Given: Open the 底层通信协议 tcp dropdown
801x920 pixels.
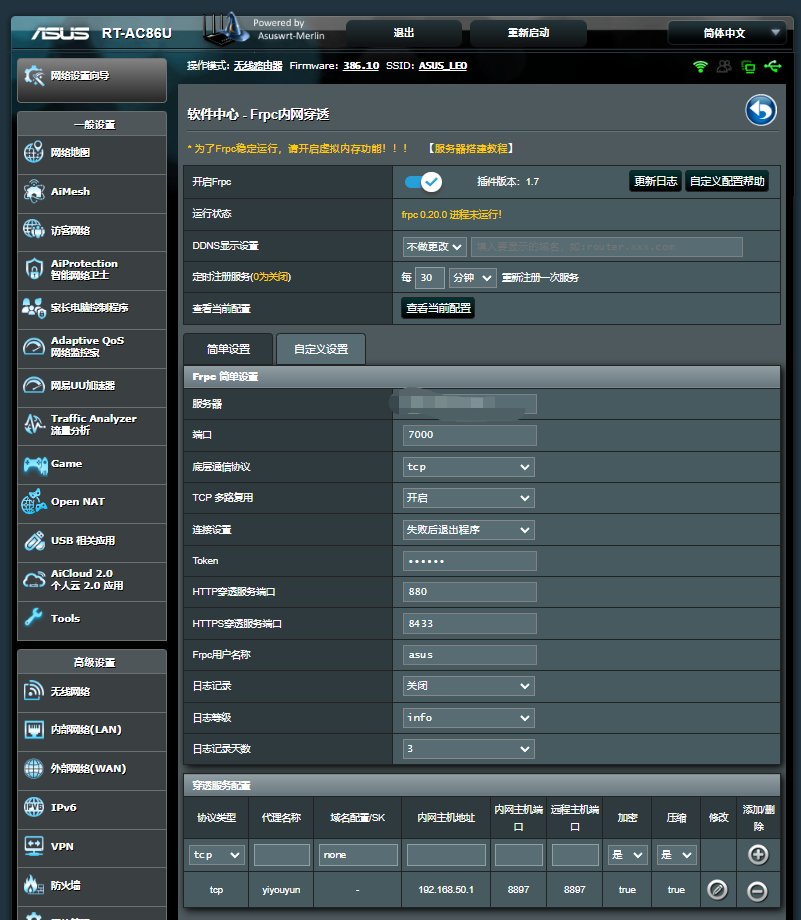Looking at the screenshot, I should click(468, 467).
